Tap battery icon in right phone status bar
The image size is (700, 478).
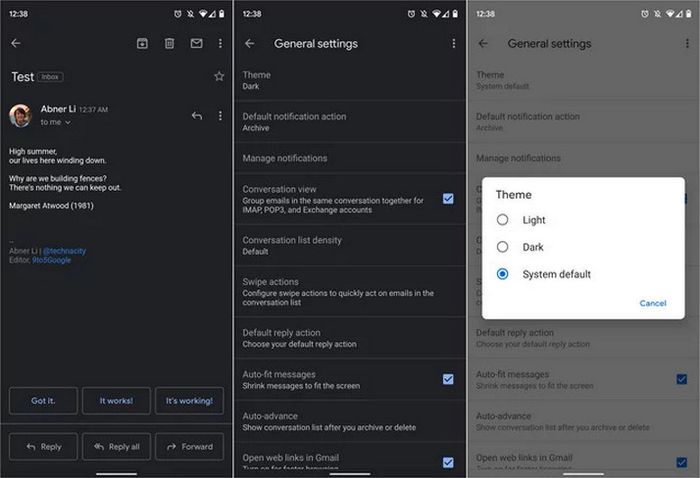coord(688,14)
